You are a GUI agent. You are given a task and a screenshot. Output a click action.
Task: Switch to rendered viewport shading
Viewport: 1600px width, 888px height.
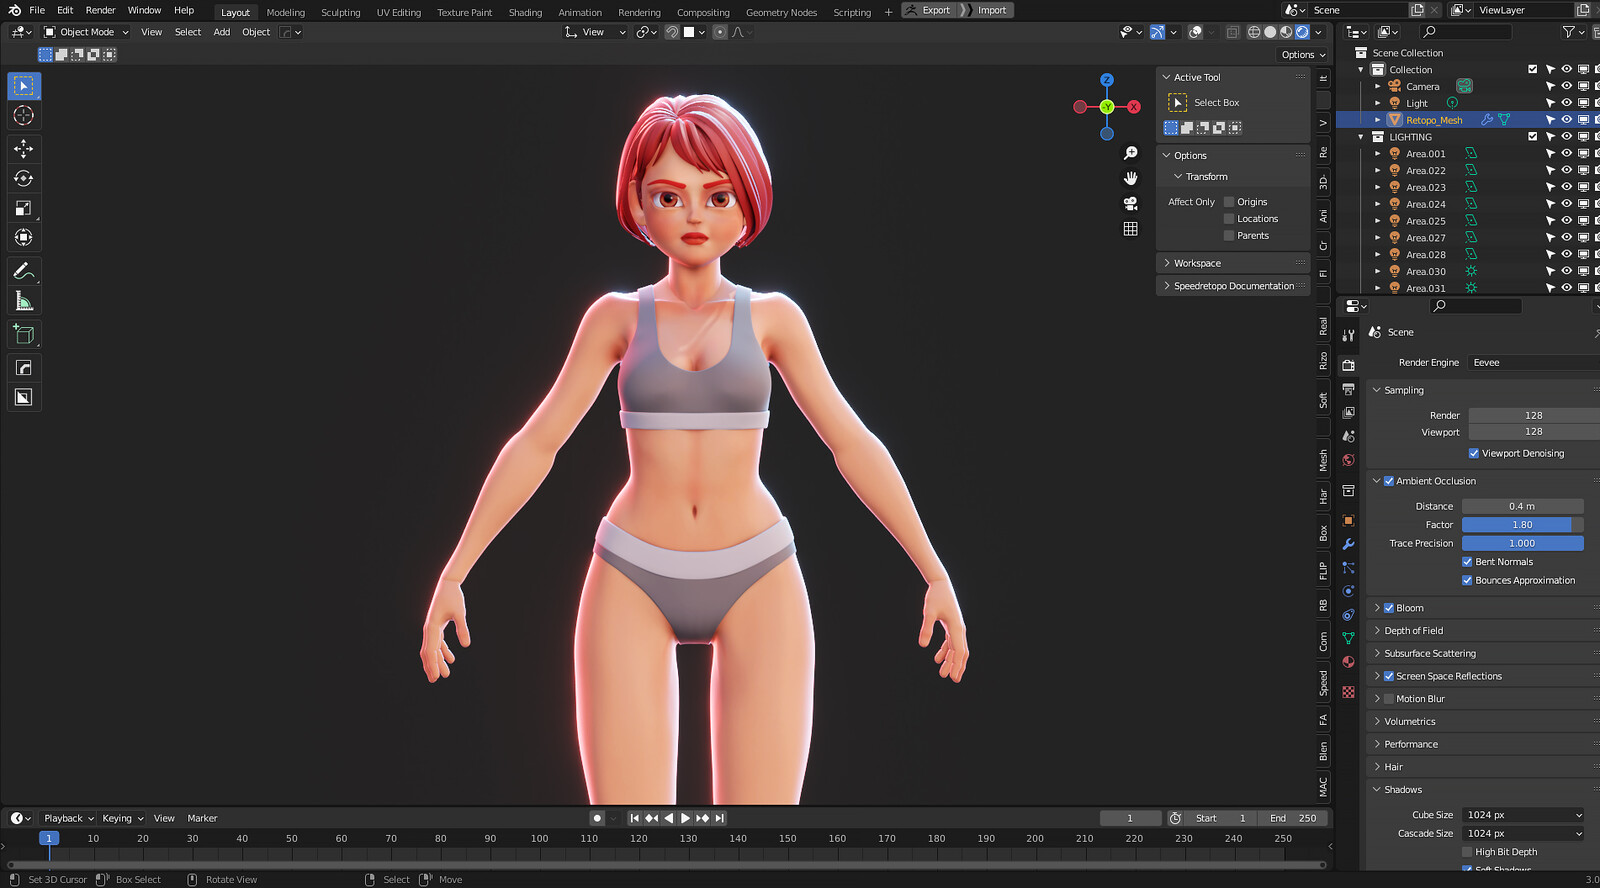click(x=1303, y=32)
